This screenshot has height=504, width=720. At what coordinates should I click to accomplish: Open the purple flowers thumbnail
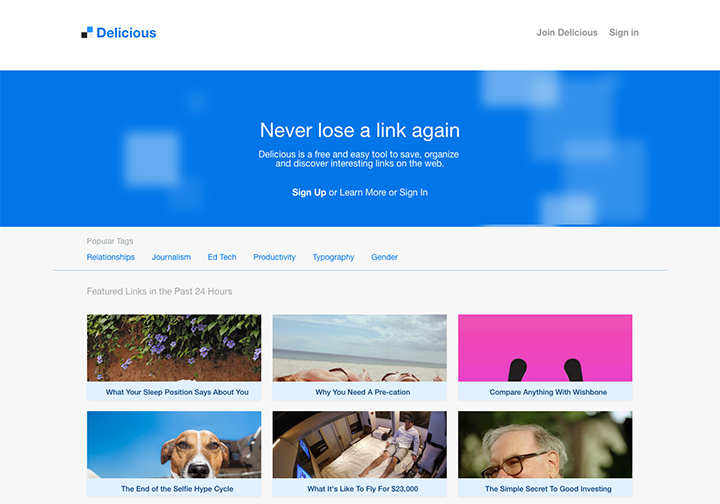tap(174, 348)
